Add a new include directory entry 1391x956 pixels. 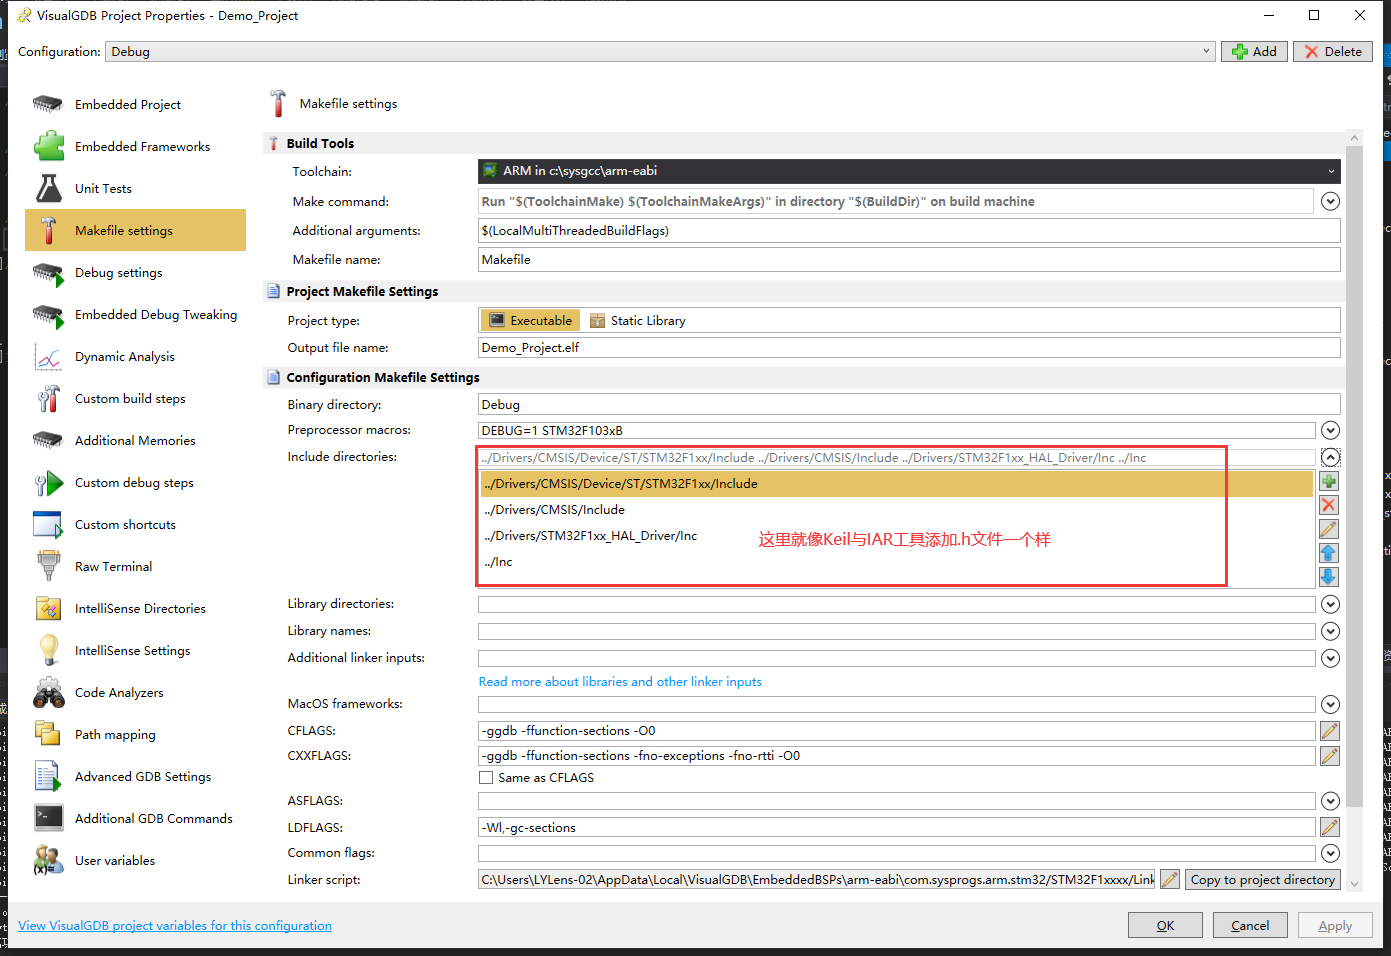point(1329,481)
